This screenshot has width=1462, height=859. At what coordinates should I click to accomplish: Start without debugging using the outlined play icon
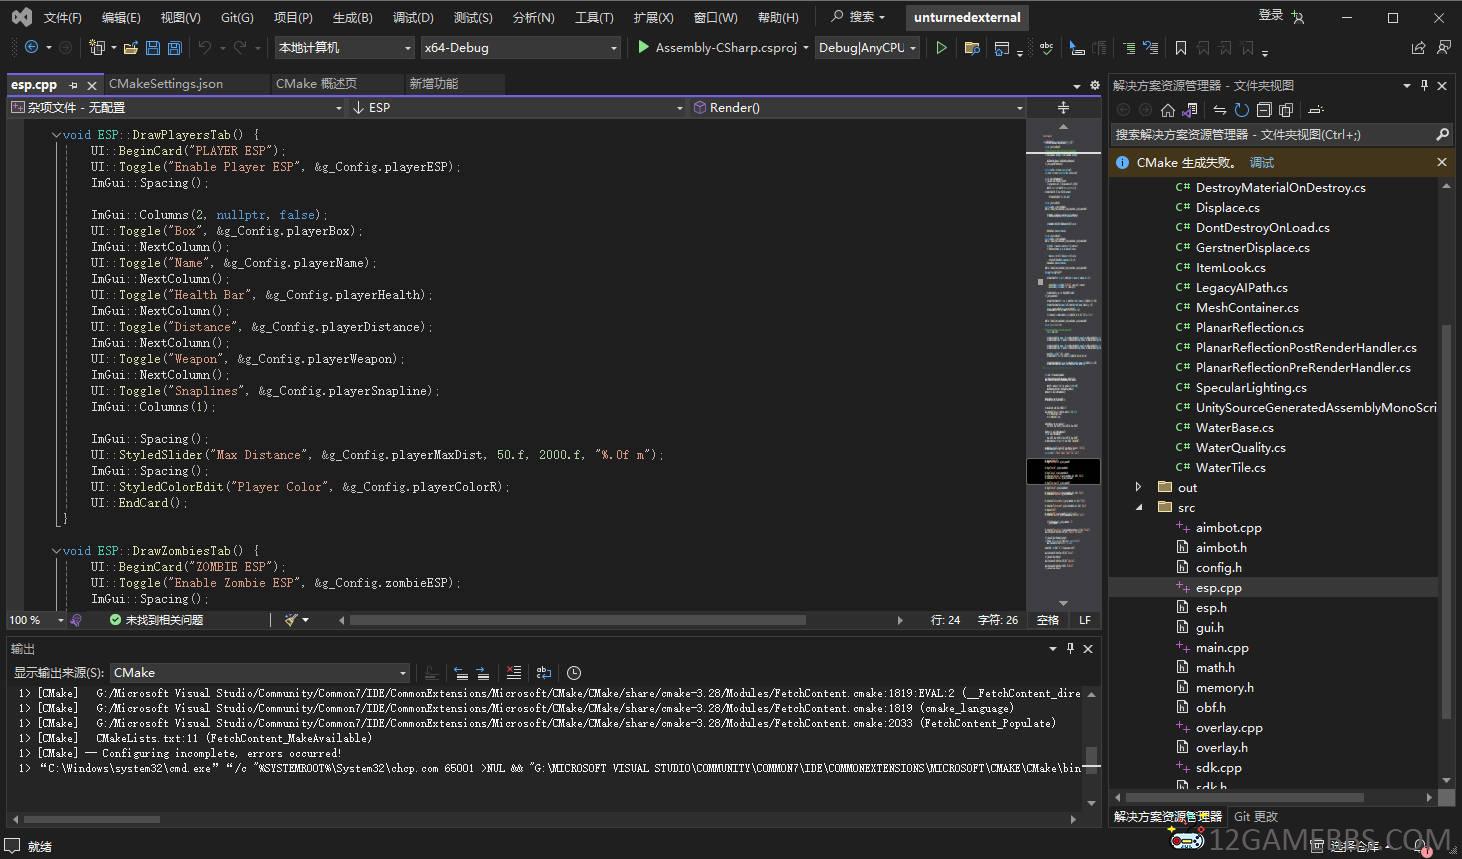coord(941,48)
